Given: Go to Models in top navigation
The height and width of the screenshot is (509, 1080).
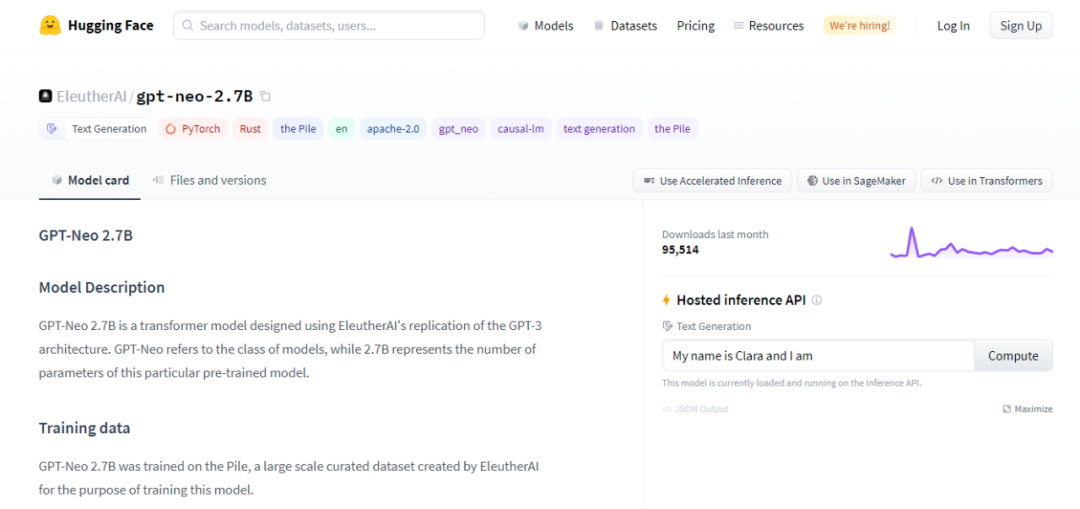Looking at the screenshot, I should [545, 26].
